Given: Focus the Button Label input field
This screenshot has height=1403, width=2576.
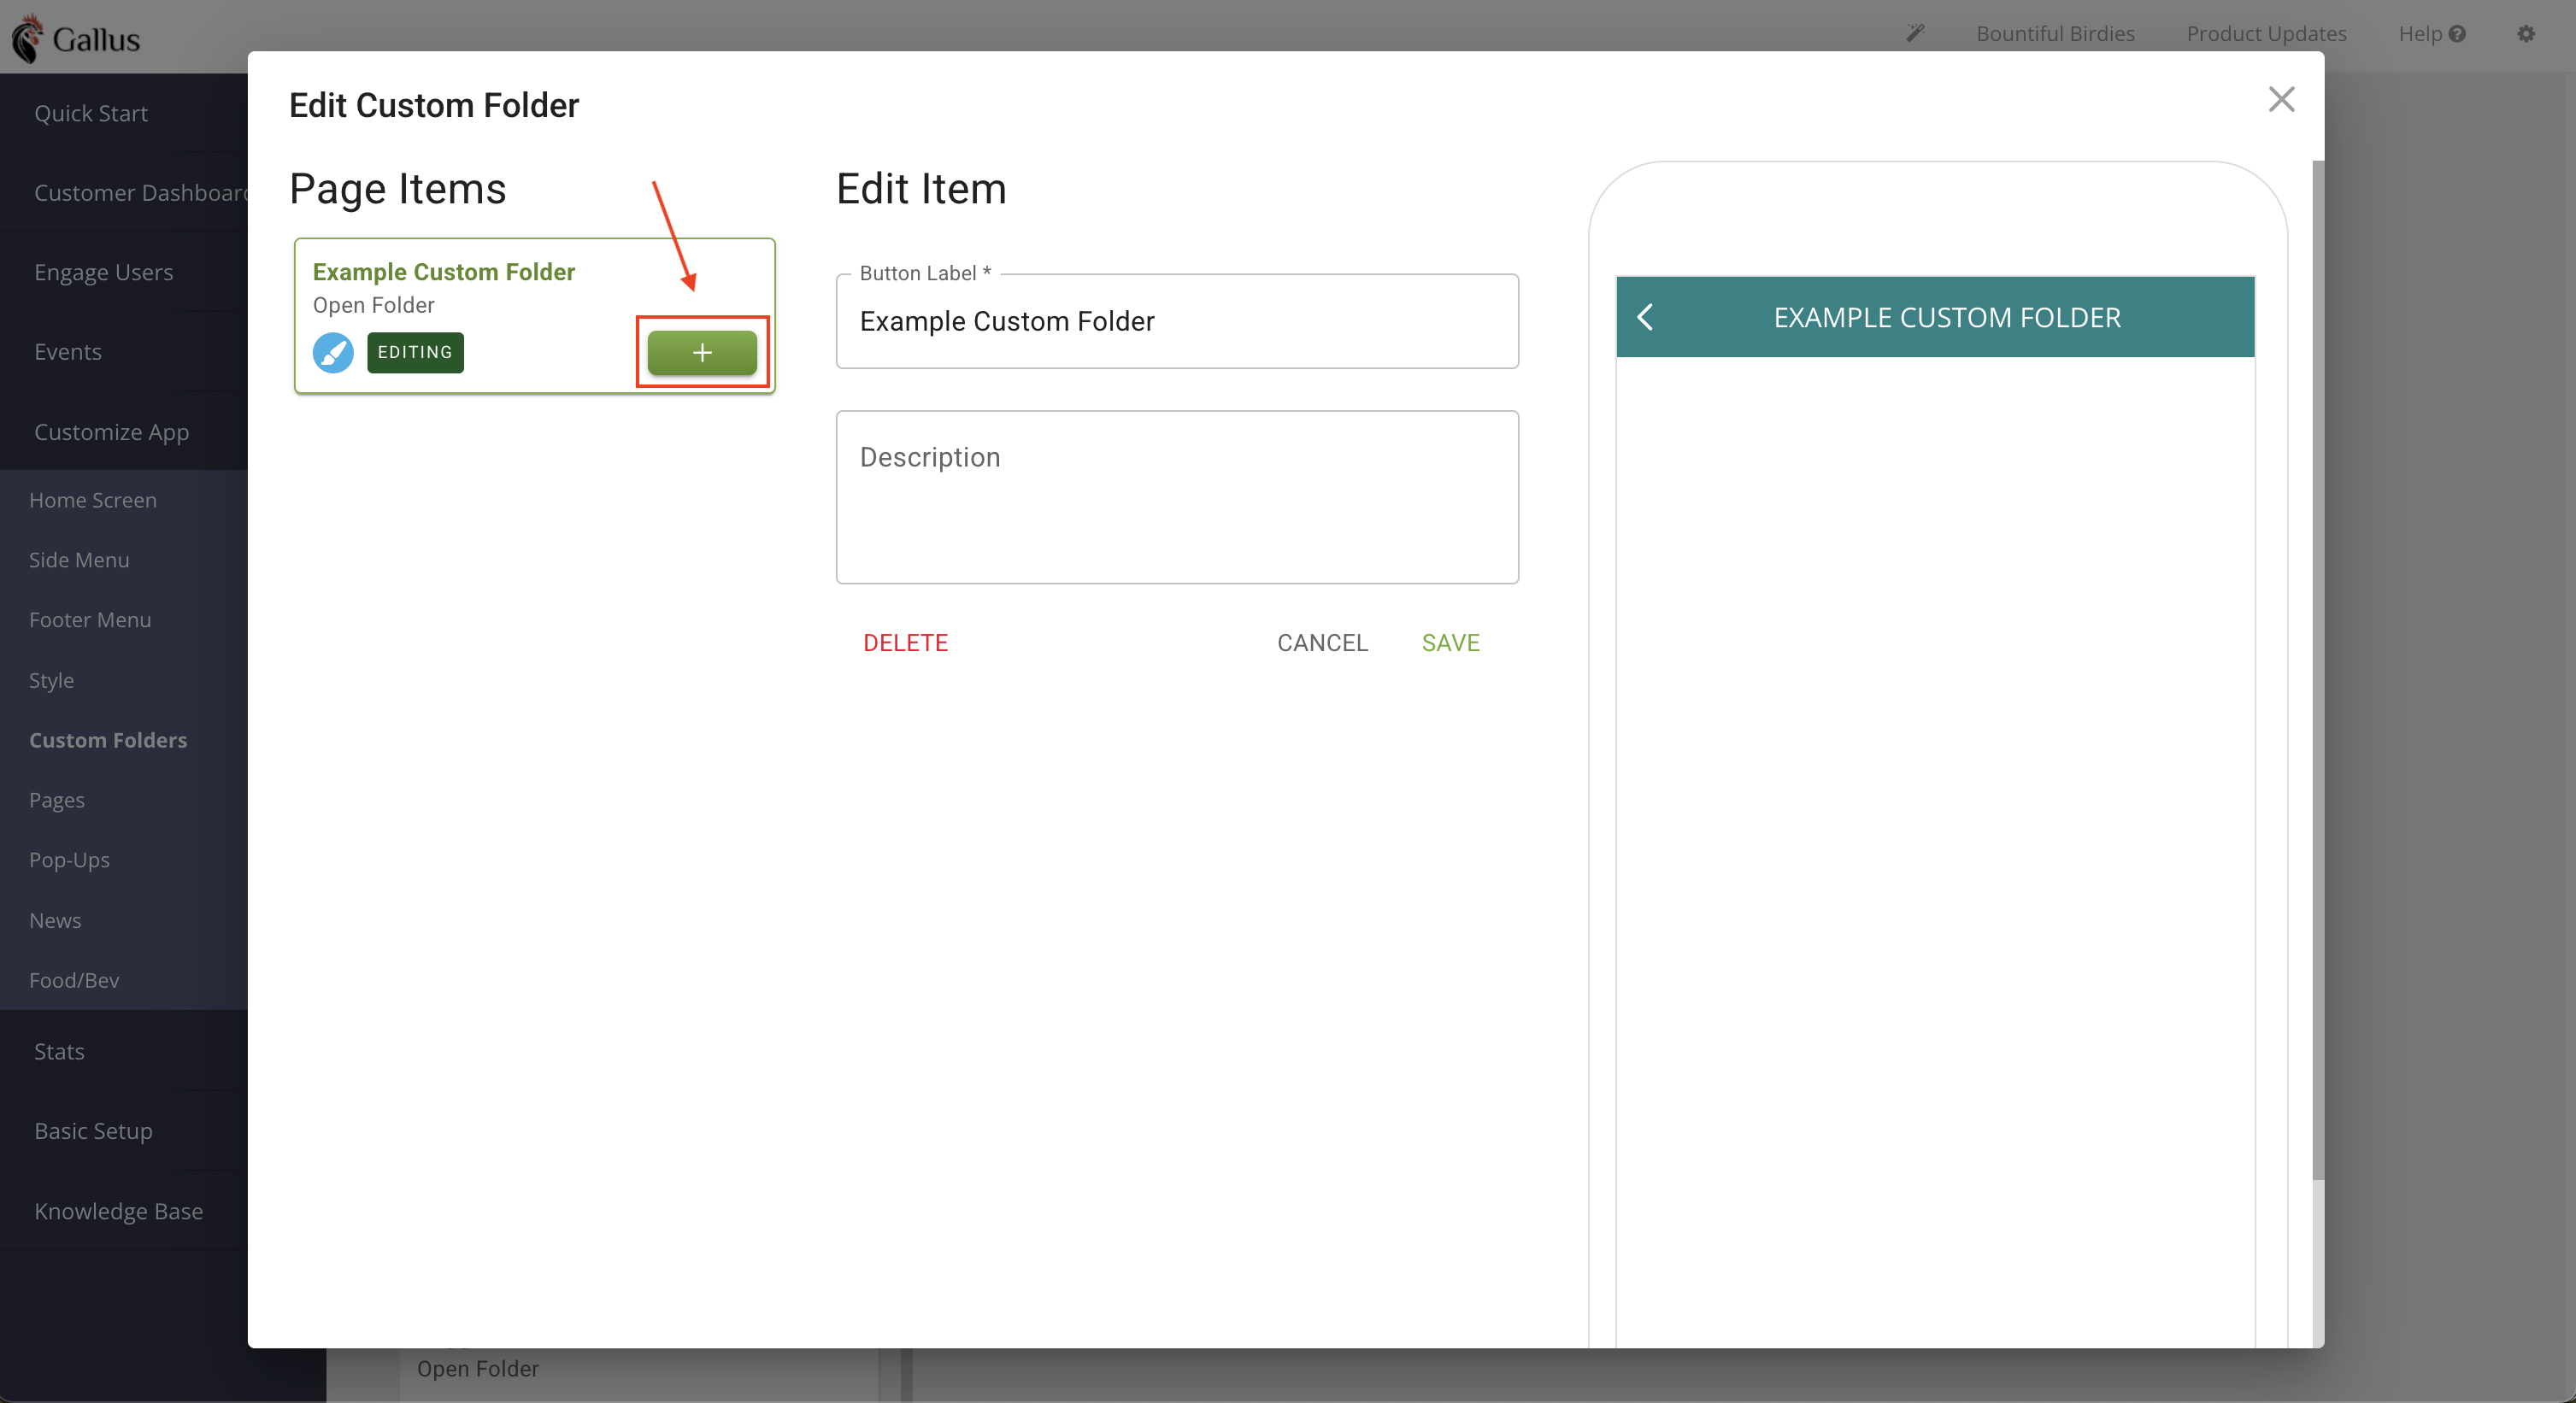Looking at the screenshot, I should coord(1177,321).
